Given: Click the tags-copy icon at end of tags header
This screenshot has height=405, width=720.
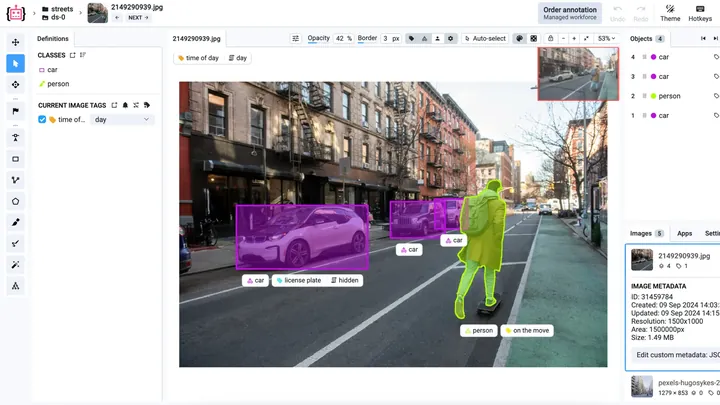Looking at the screenshot, I should tap(147, 105).
